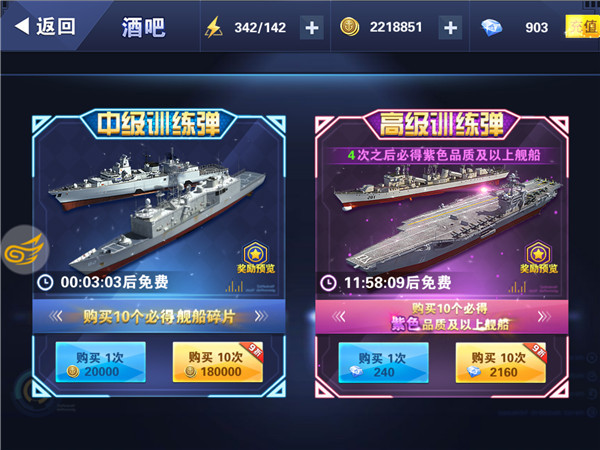This screenshot has width=600, height=450.
Task: Go back using the 返回 arrow button
Action: pyautogui.click(x=45, y=27)
